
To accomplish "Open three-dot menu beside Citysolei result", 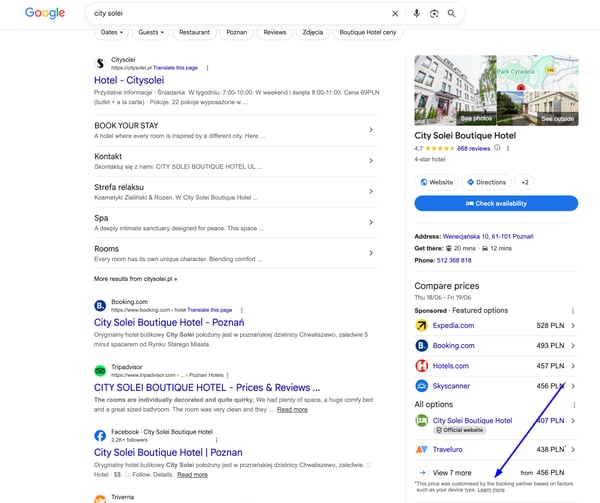I will [x=207, y=68].
